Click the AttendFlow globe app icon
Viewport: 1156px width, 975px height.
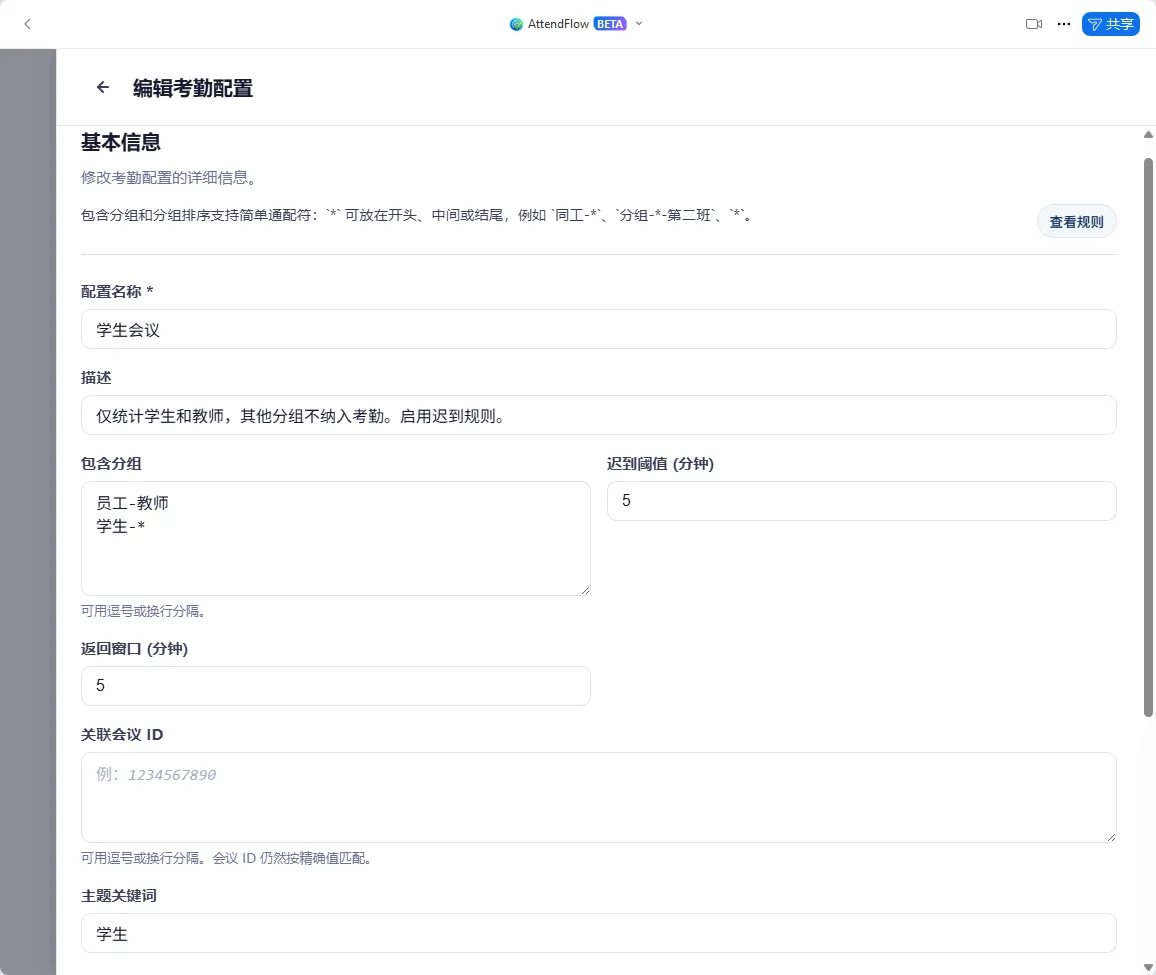[516, 24]
